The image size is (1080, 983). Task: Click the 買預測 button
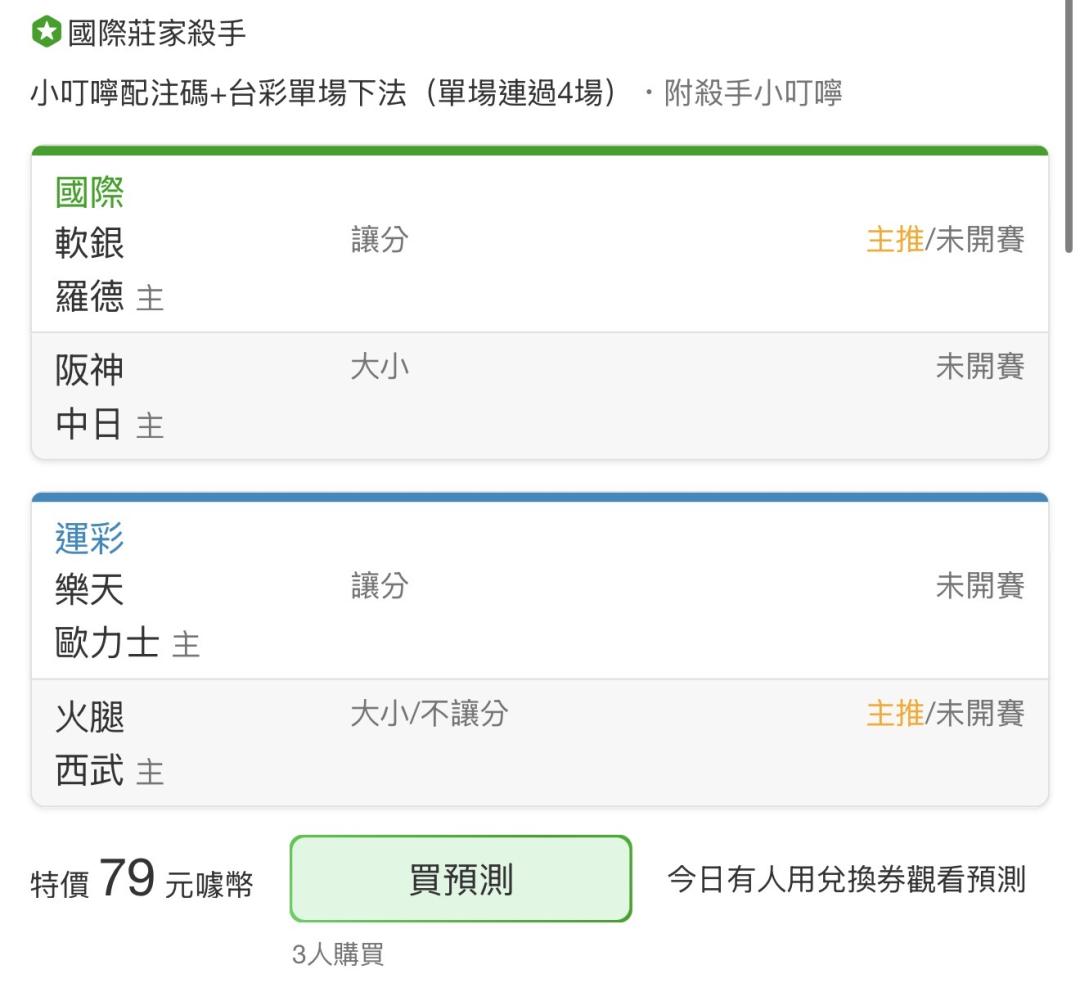[x=461, y=878]
